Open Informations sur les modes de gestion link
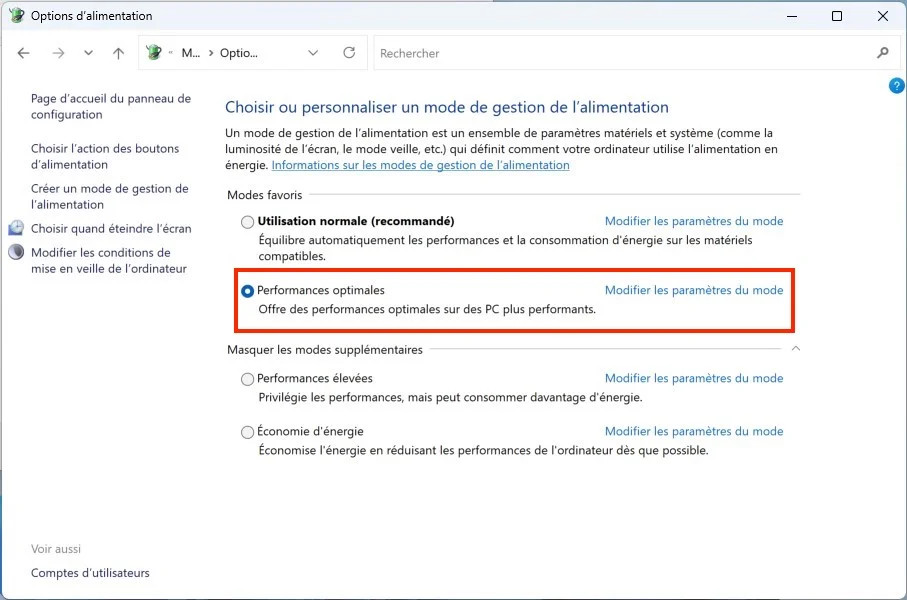Screen dimensions: 907x600 421,165
